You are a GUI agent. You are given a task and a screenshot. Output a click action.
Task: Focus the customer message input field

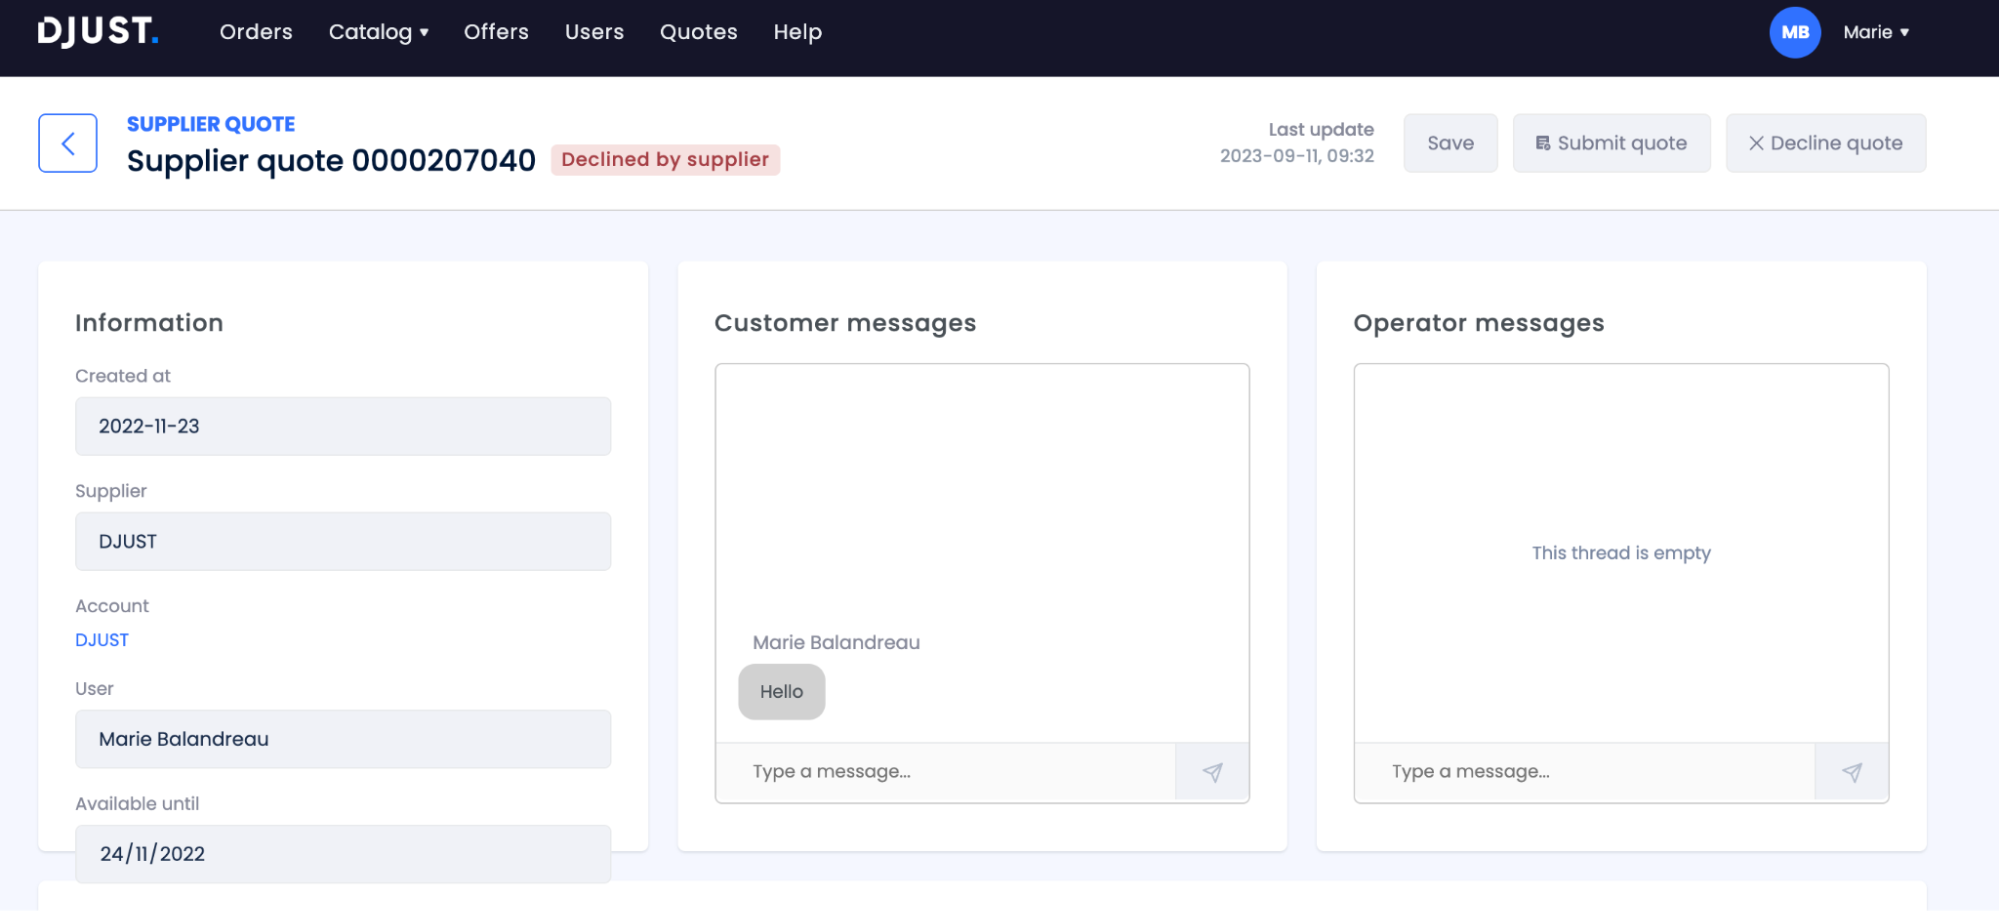click(945, 772)
